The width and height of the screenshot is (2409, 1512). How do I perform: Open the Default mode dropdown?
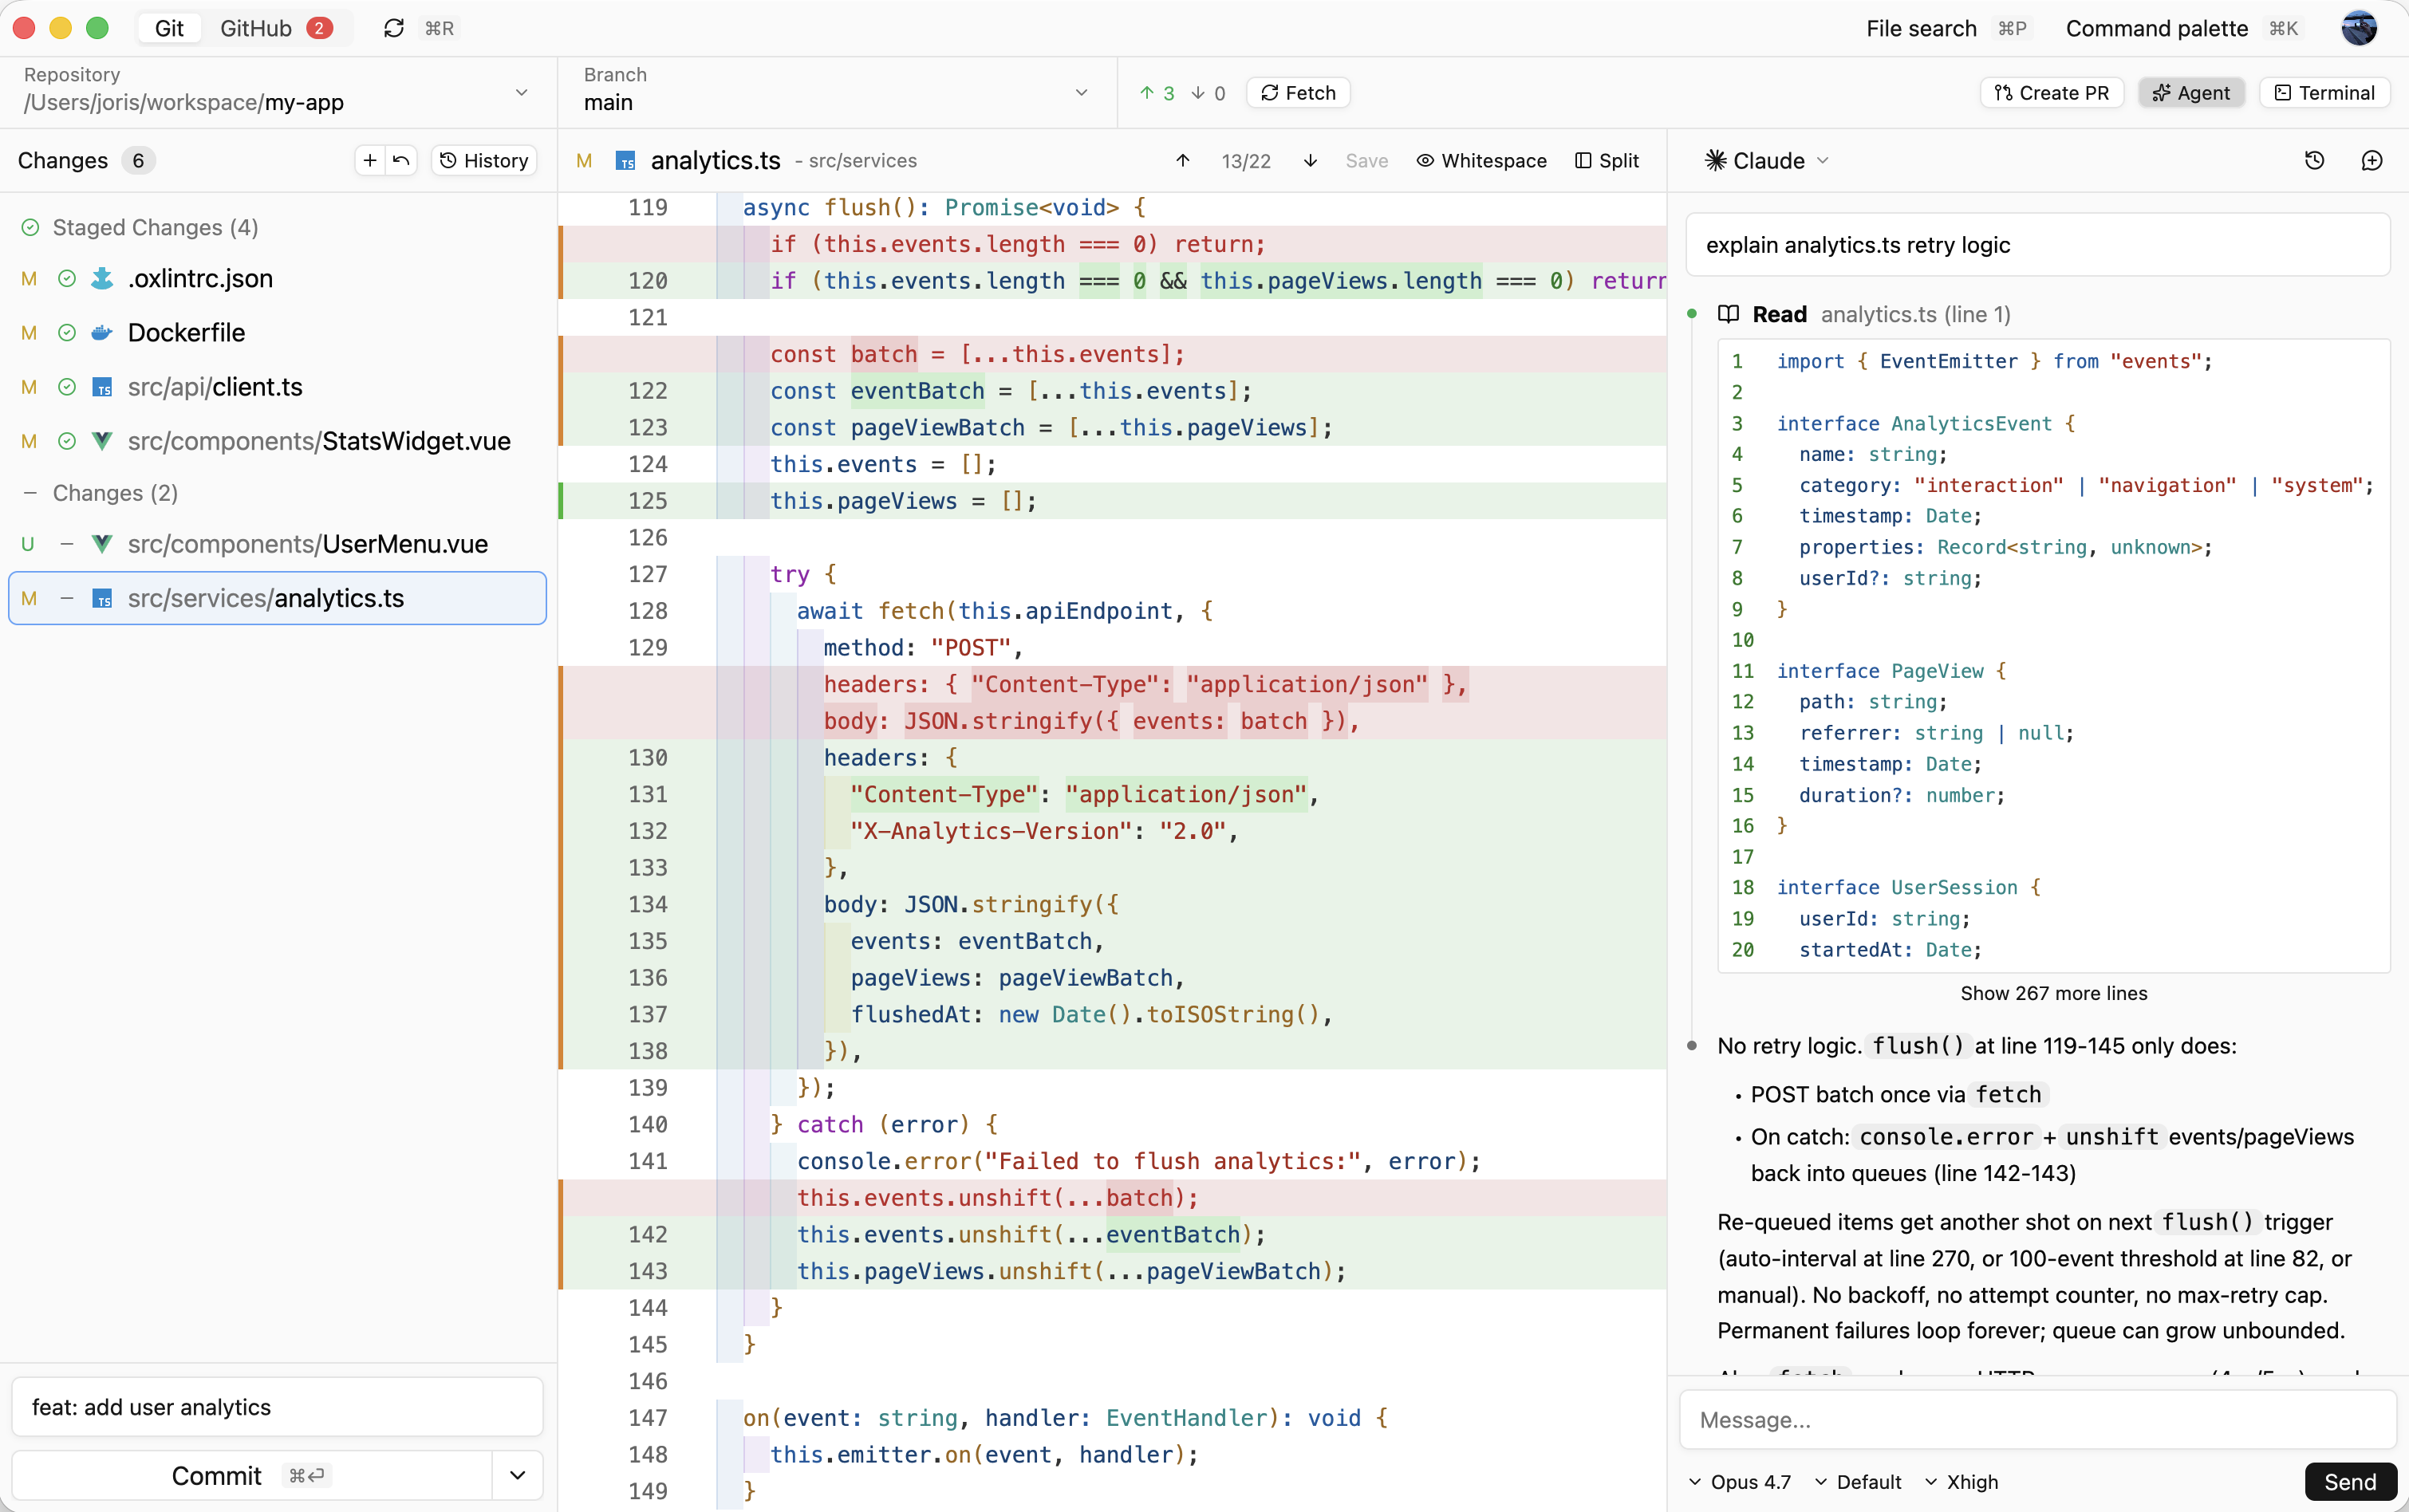pos(1859,1482)
